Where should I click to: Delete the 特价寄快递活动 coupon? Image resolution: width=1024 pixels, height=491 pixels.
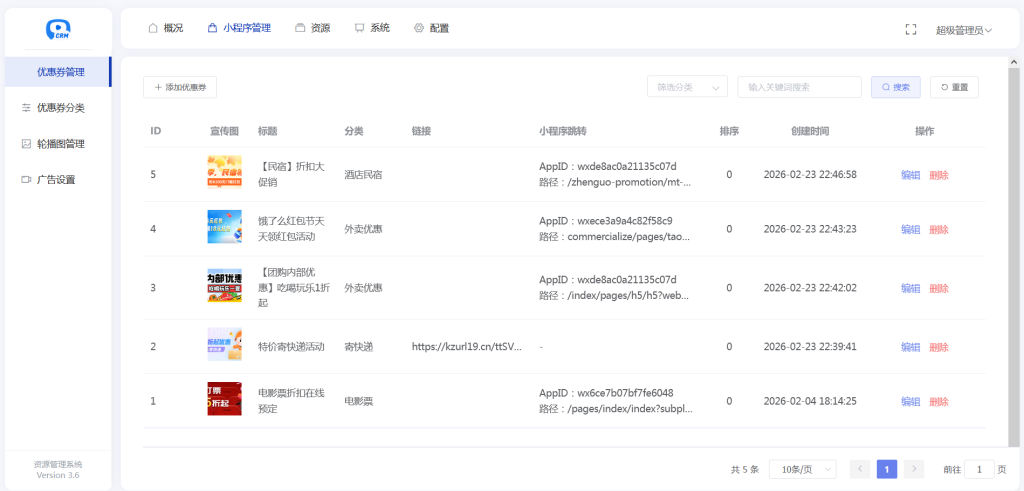(938, 347)
